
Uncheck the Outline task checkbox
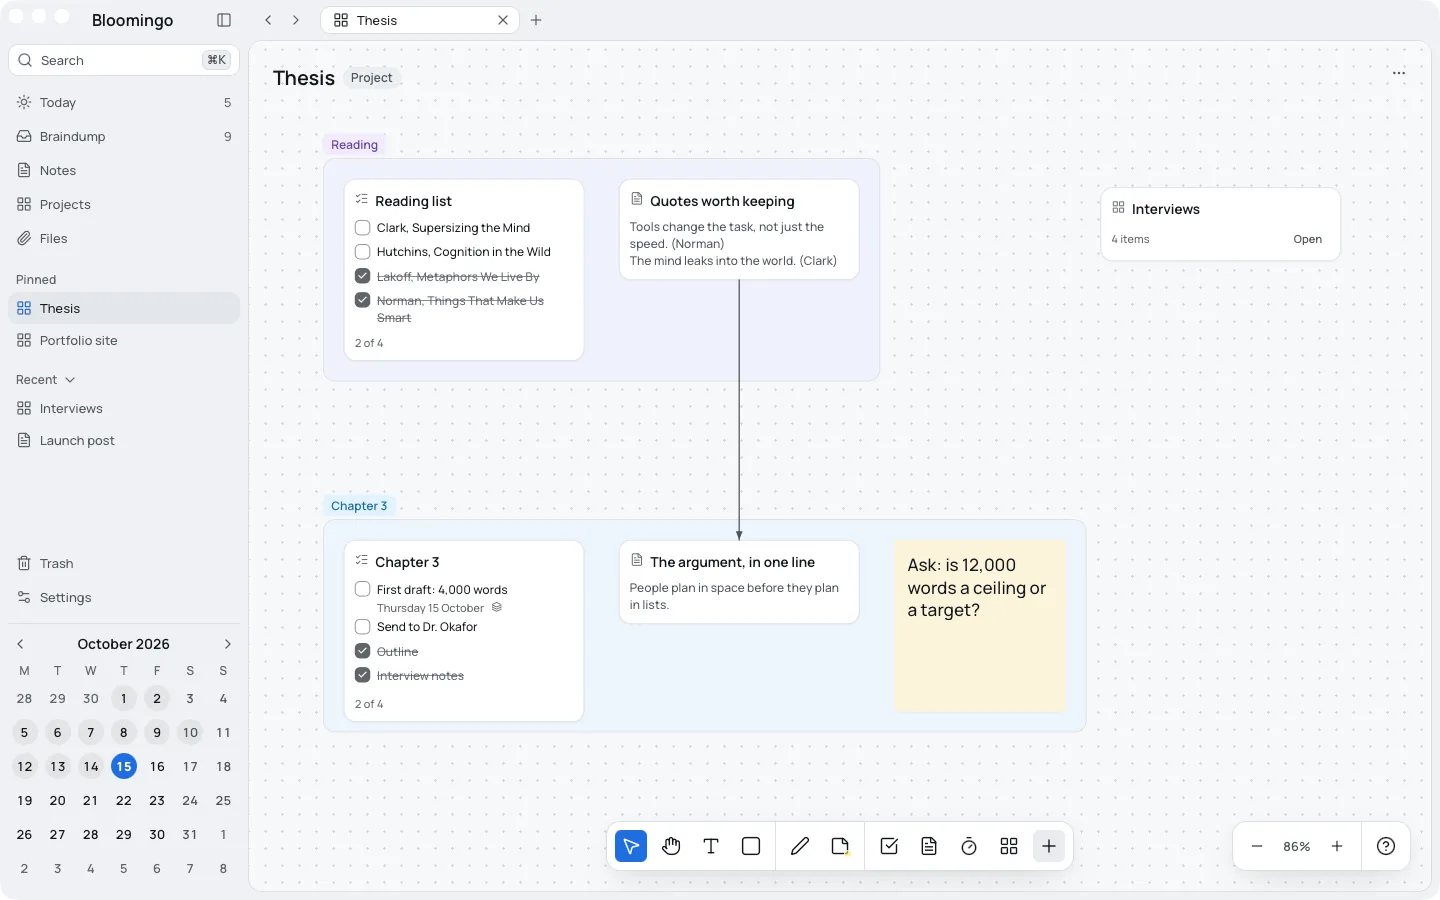pos(363,651)
